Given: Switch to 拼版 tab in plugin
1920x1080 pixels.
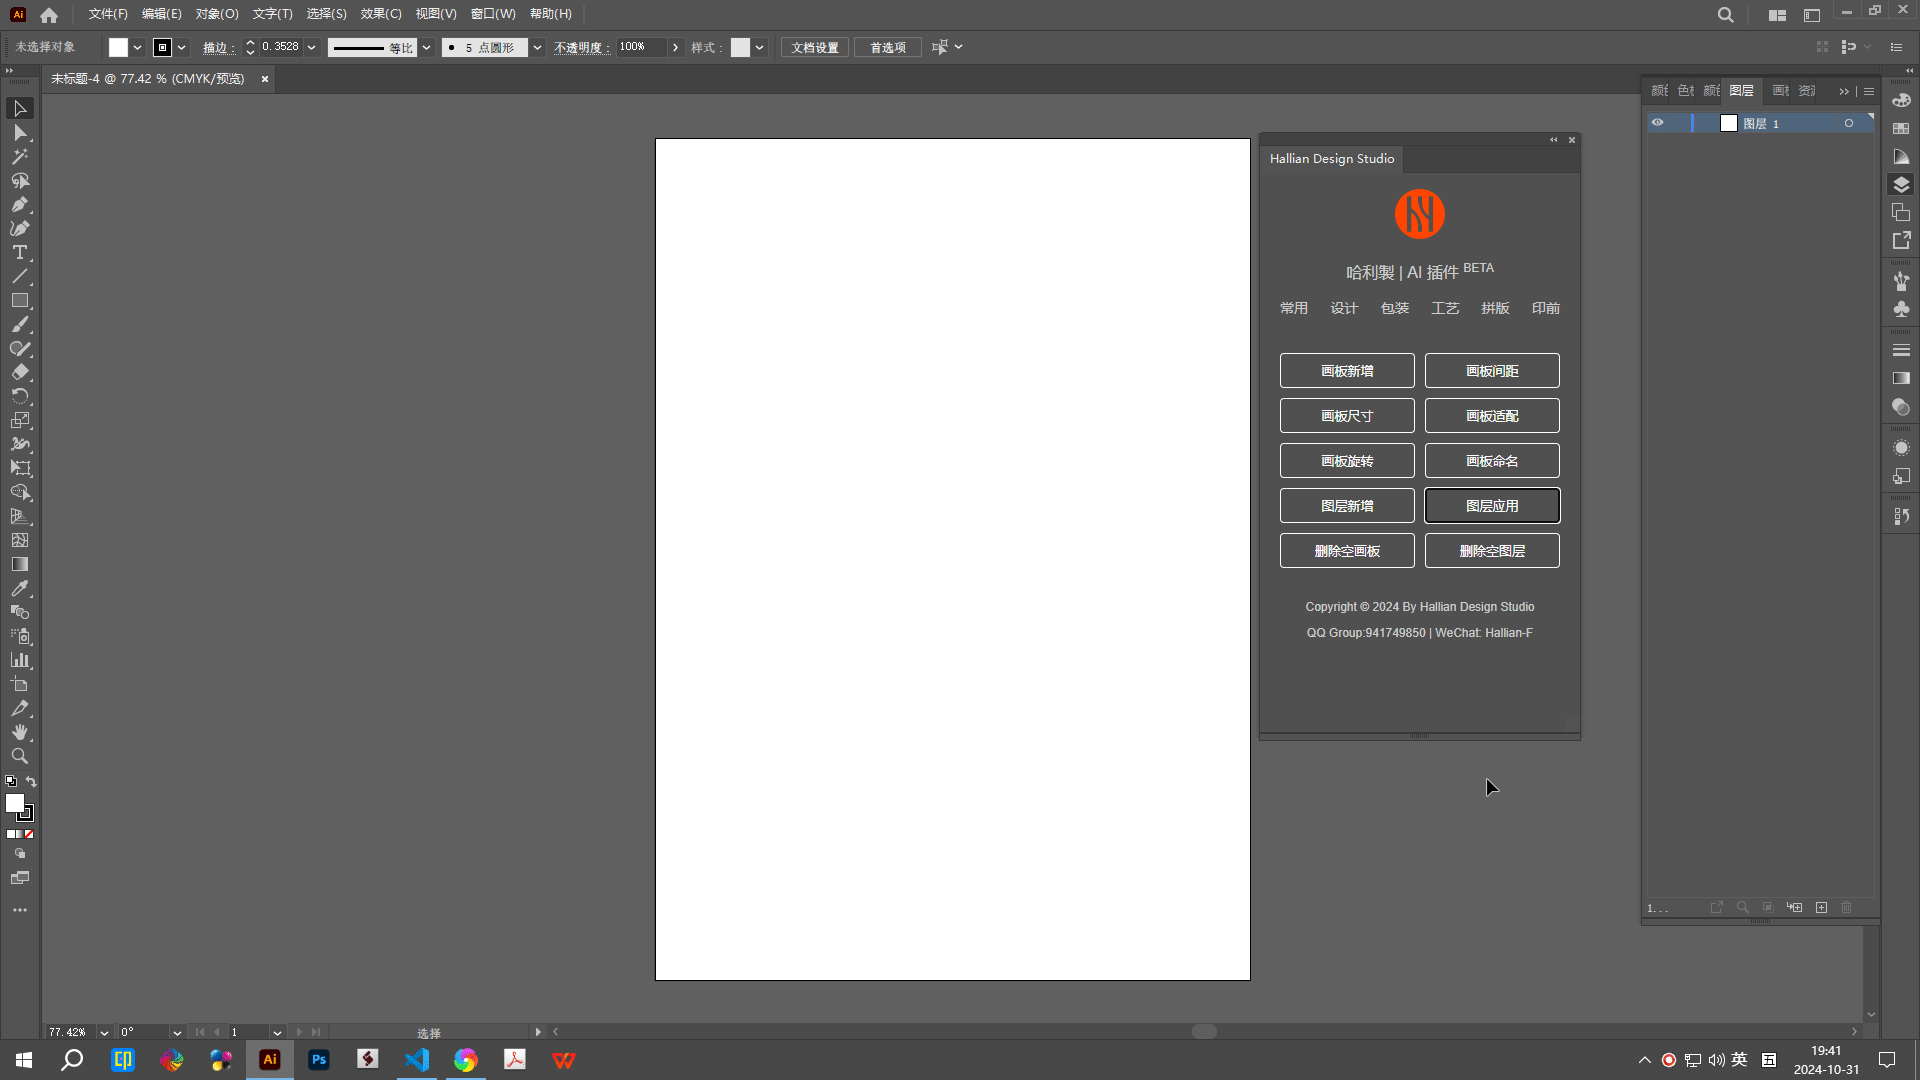Looking at the screenshot, I should [x=1495, y=308].
